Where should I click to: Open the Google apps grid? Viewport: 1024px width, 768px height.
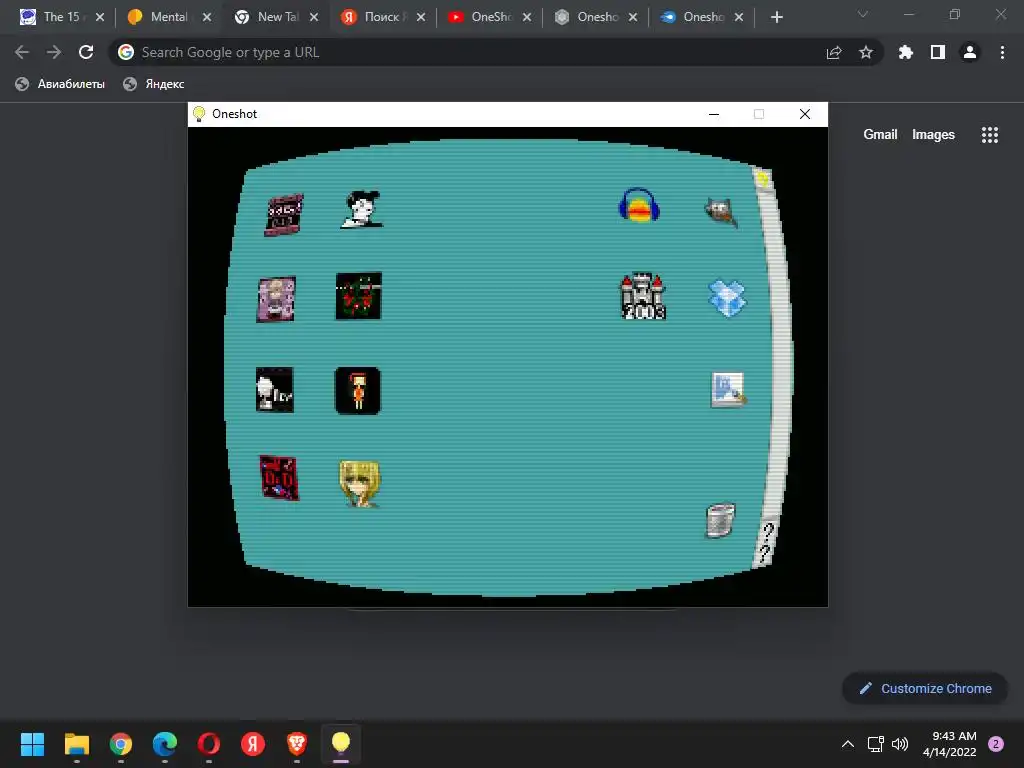click(x=990, y=135)
